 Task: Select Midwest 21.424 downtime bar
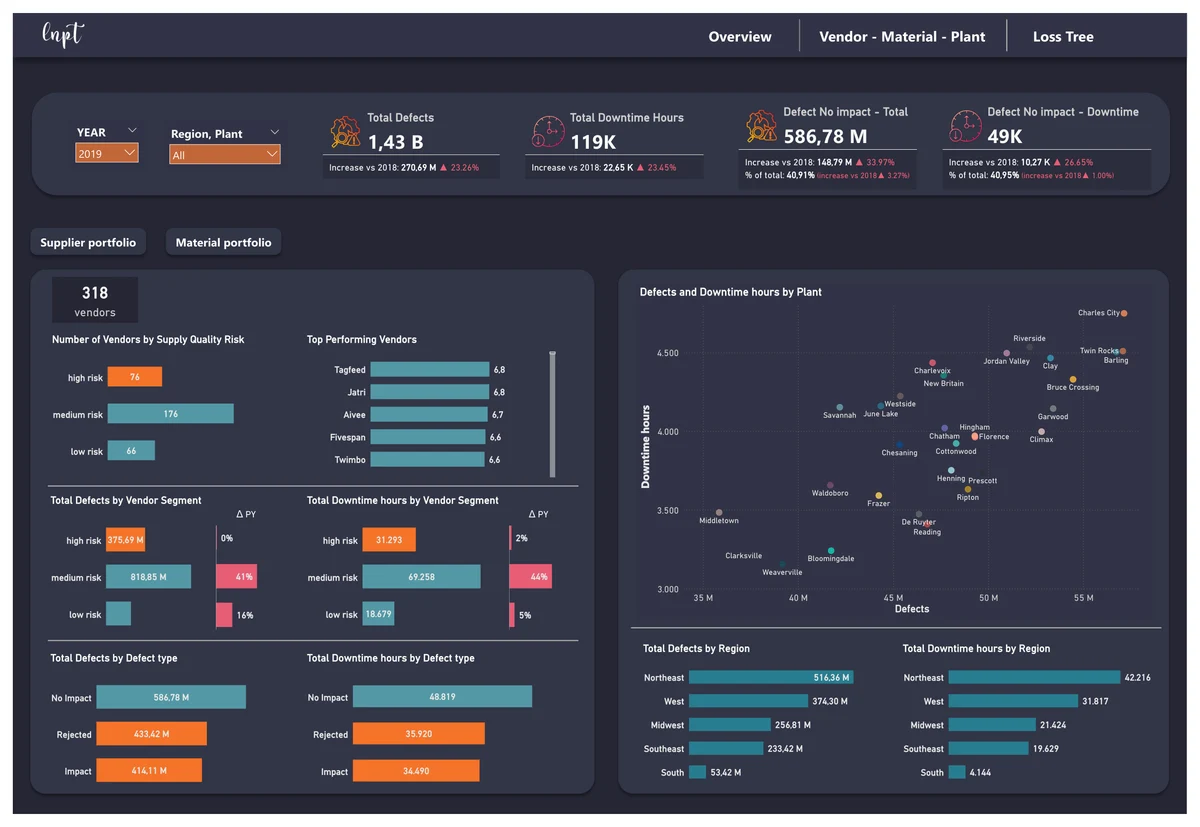(x=992, y=725)
